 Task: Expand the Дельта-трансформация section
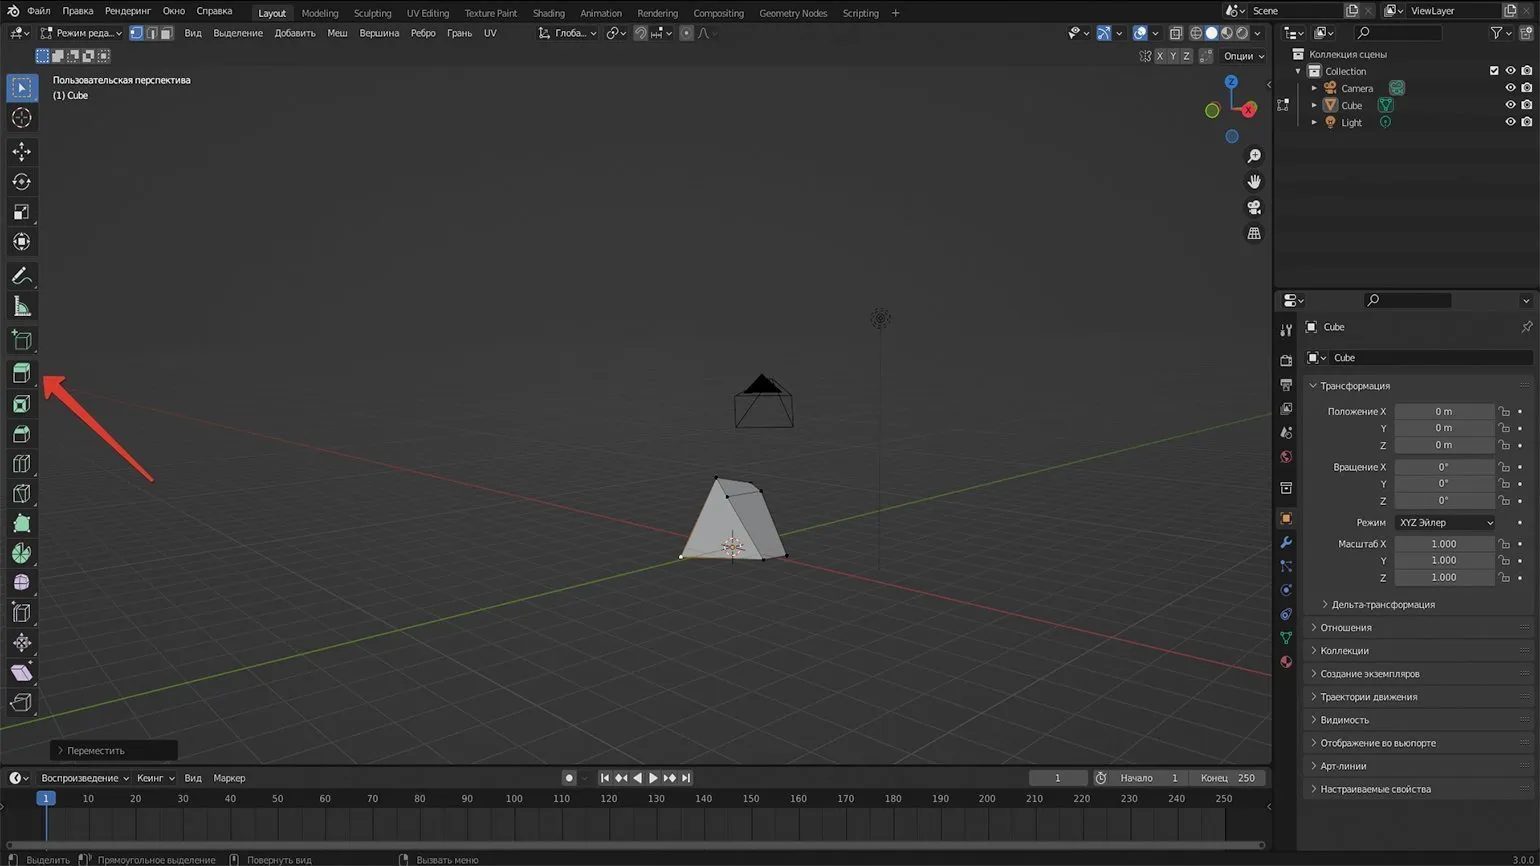pyautogui.click(x=1382, y=605)
